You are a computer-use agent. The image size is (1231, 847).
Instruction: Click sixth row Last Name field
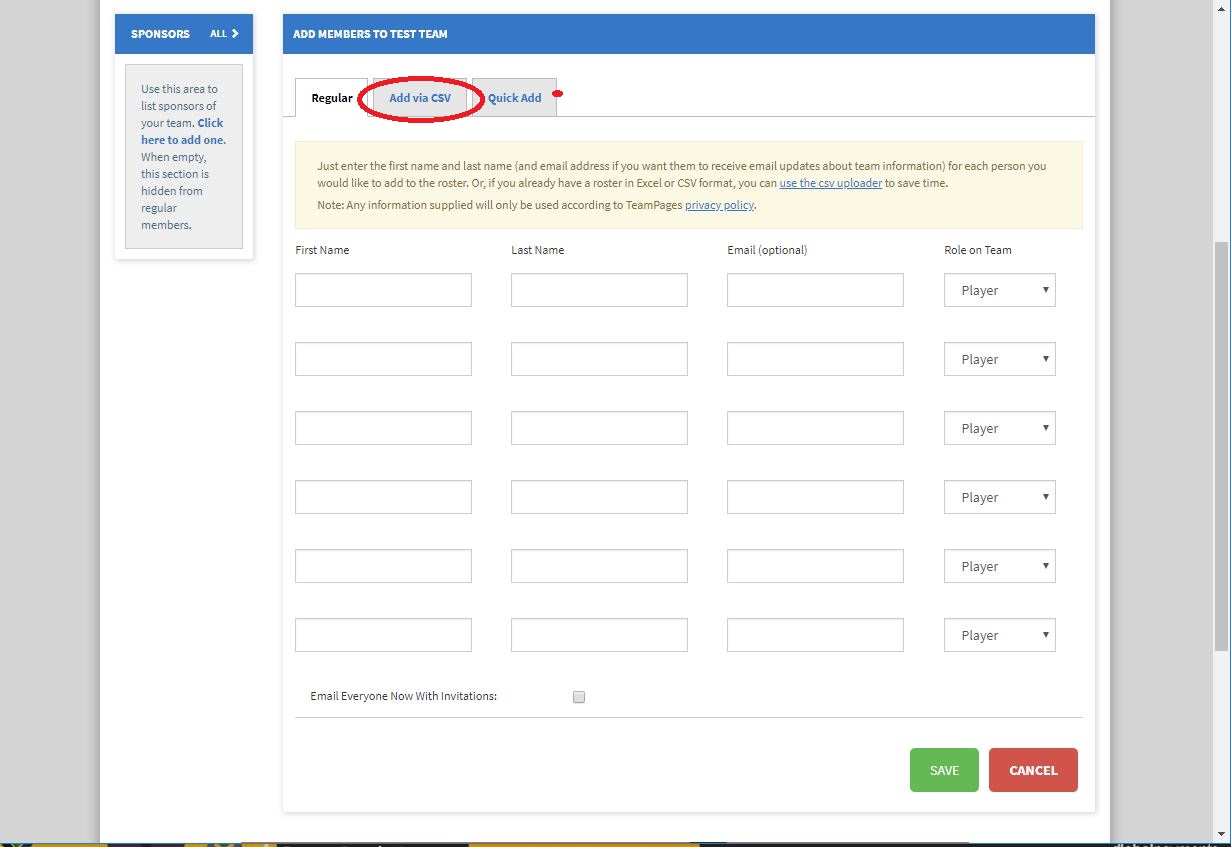599,635
